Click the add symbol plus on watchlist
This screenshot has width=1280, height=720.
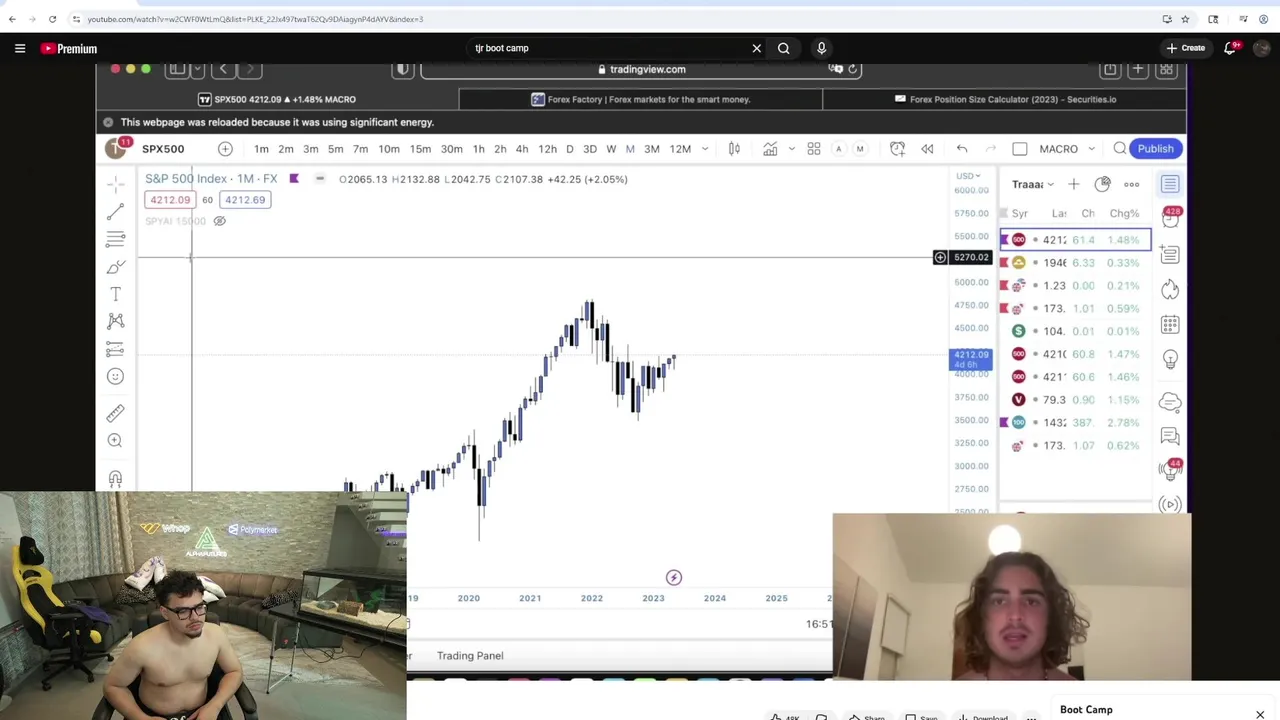(1073, 184)
